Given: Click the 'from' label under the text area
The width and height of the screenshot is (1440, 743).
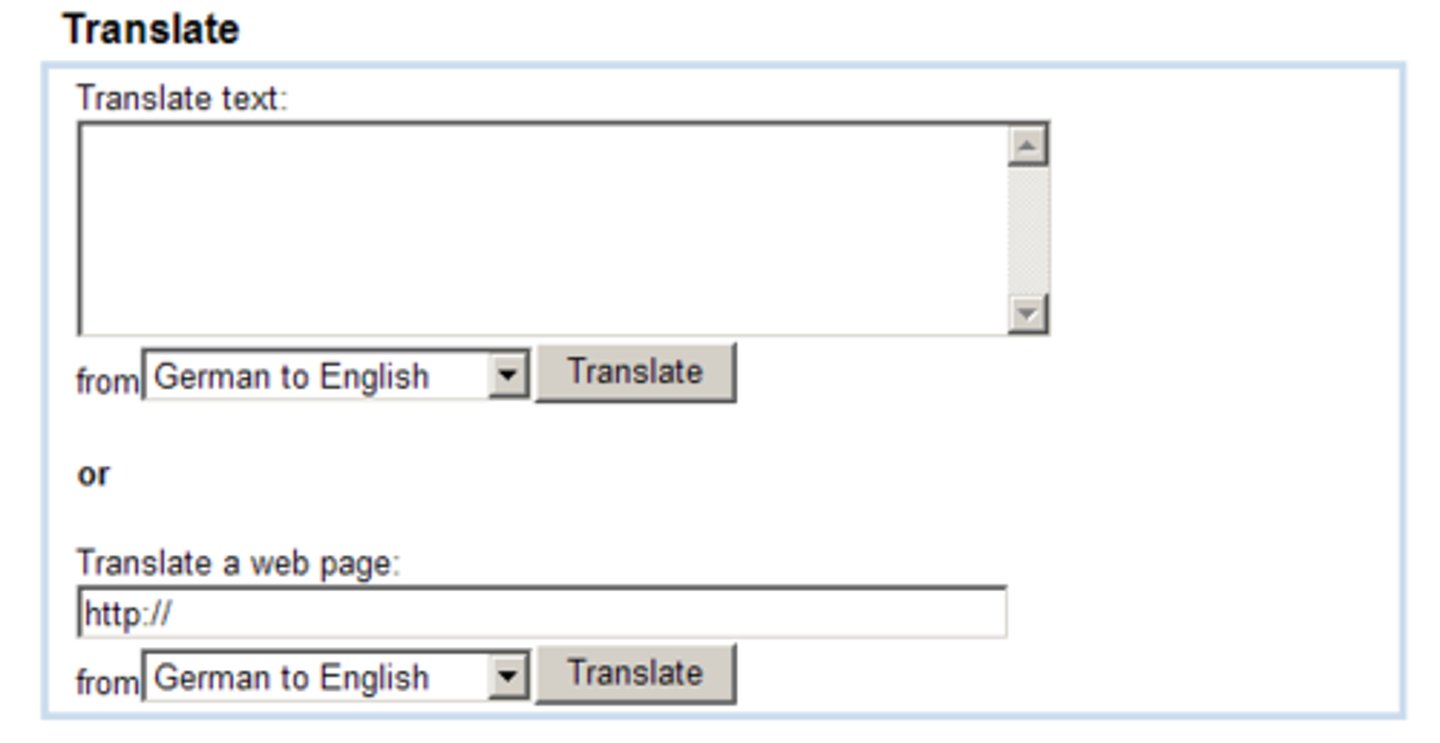Looking at the screenshot, I should 107,381.
